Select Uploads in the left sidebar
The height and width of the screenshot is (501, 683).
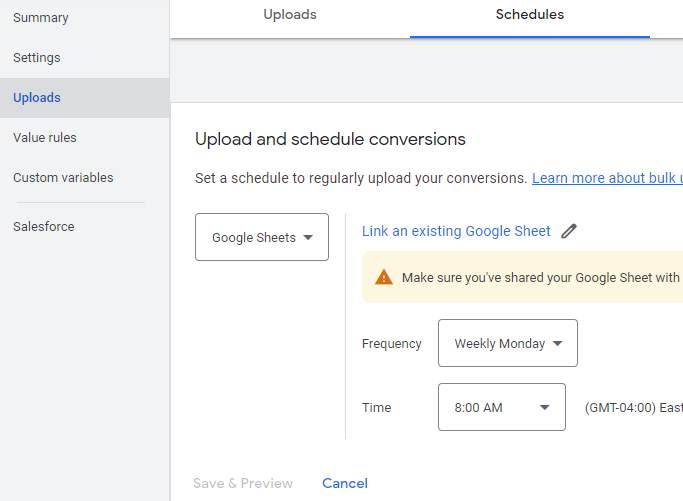coord(37,98)
